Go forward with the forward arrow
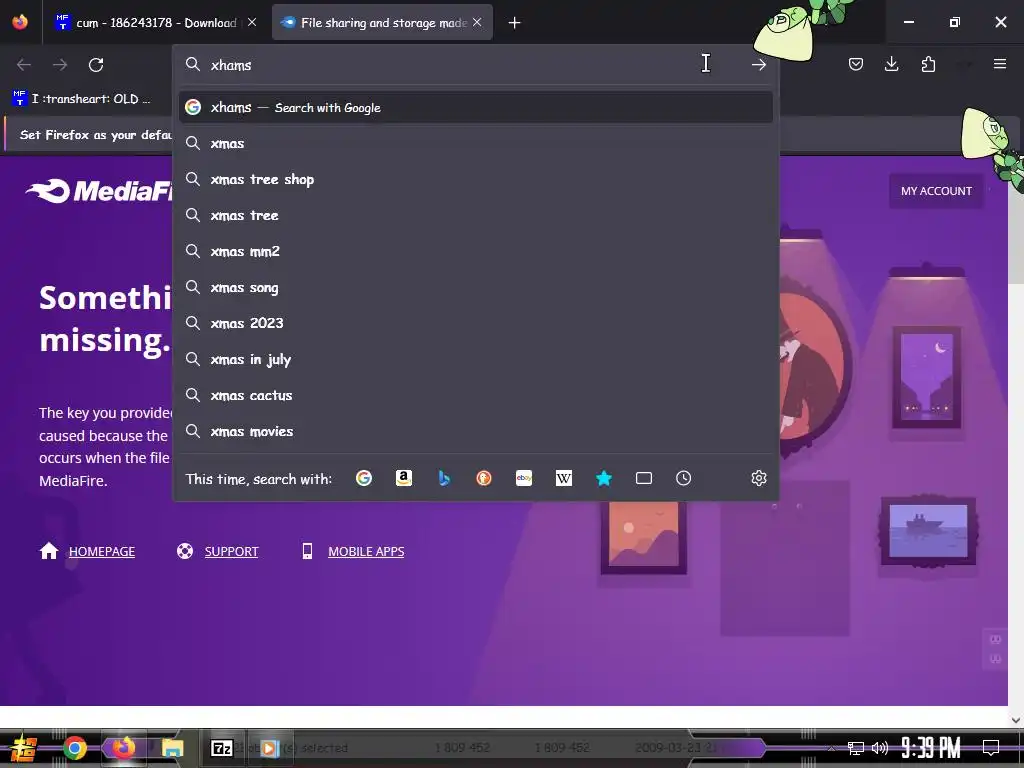The image size is (1024, 768). 60,65
